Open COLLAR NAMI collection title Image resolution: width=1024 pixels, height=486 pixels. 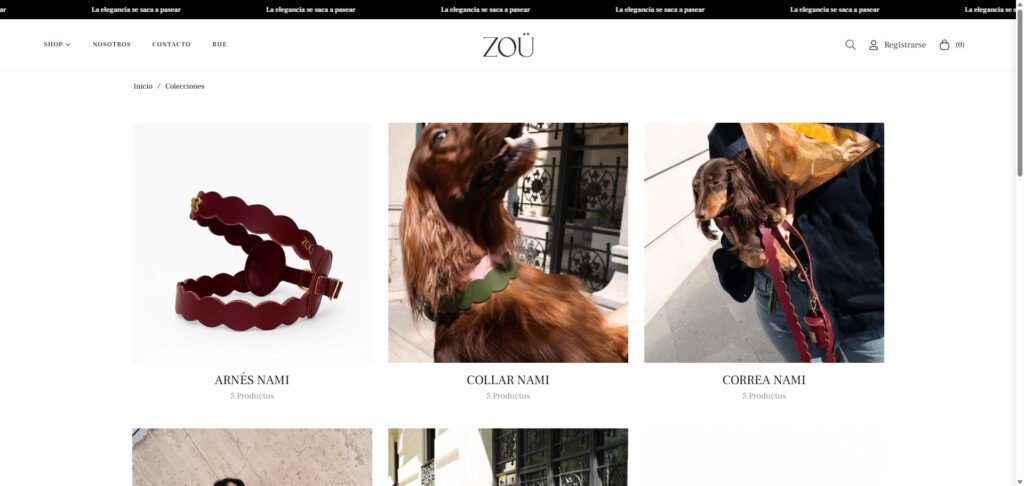pos(508,380)
